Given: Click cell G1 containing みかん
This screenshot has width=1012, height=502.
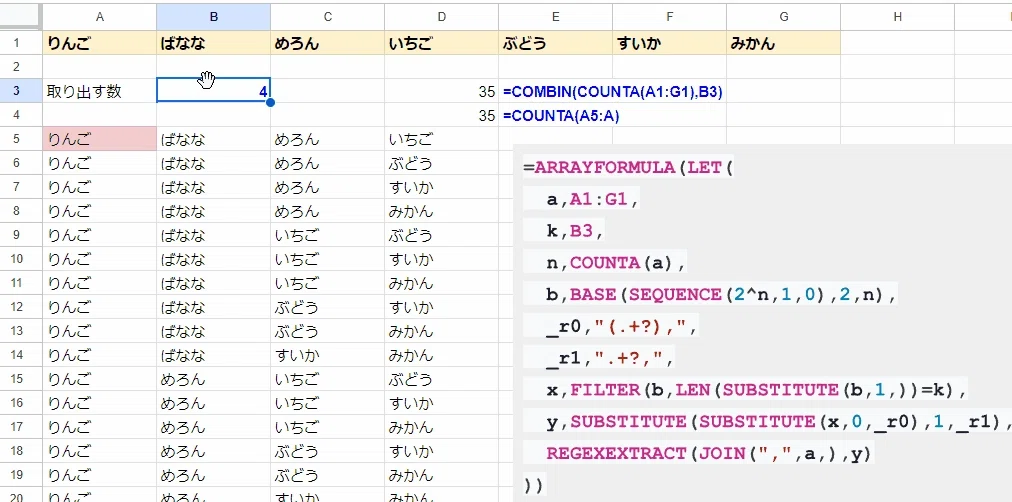Looking at the screenshot, I should coord(784,43).
